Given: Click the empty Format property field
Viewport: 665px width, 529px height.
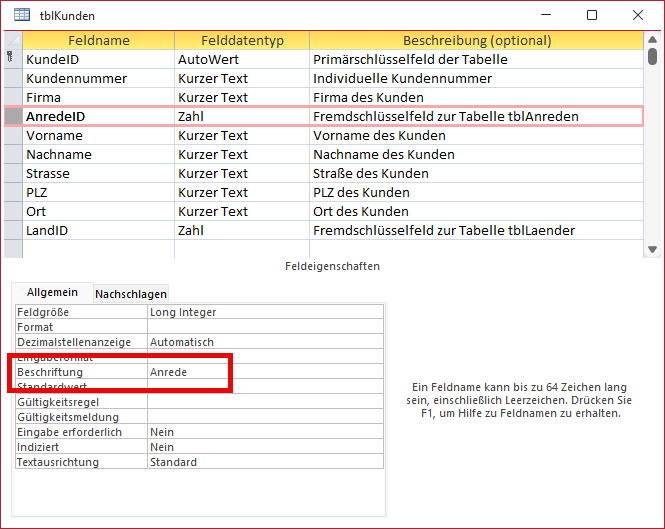Looking at the screenshot, I should tap(265, 327).
